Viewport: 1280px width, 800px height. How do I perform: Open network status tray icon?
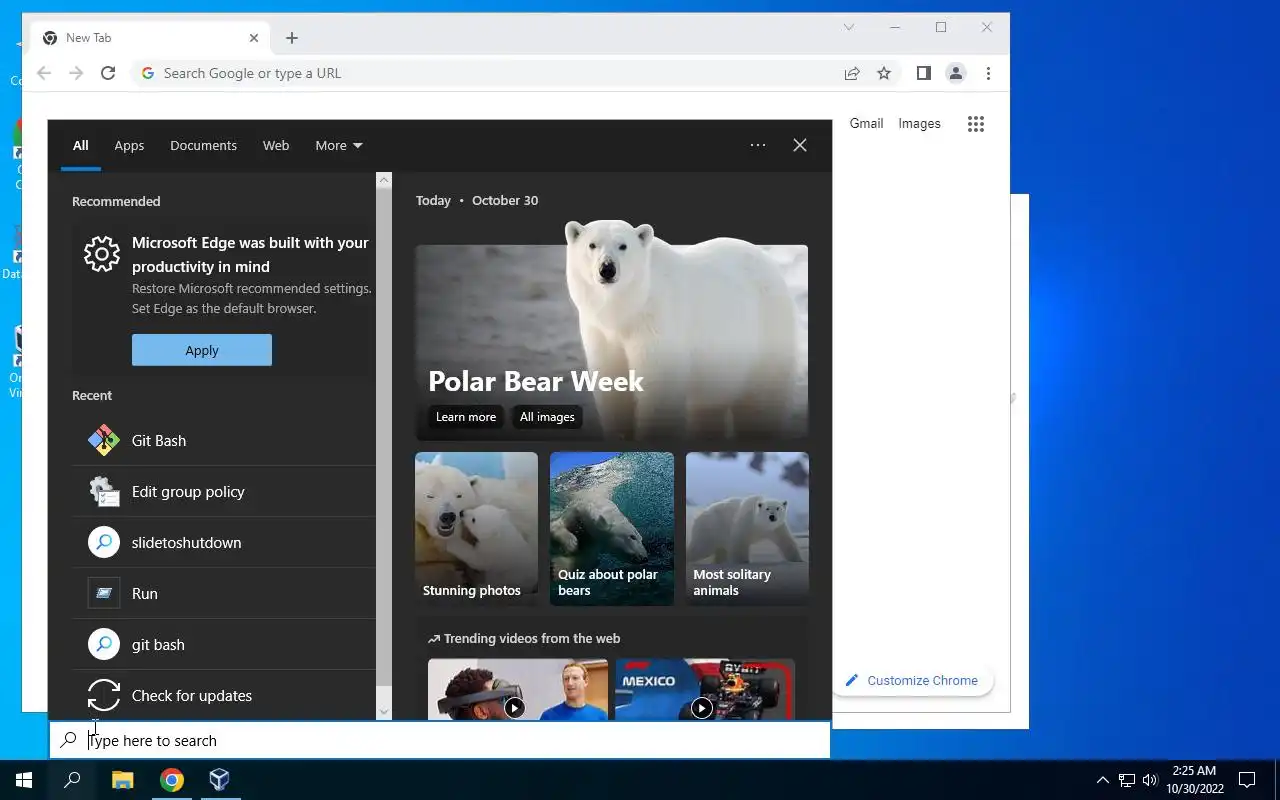click(1127, 780)
